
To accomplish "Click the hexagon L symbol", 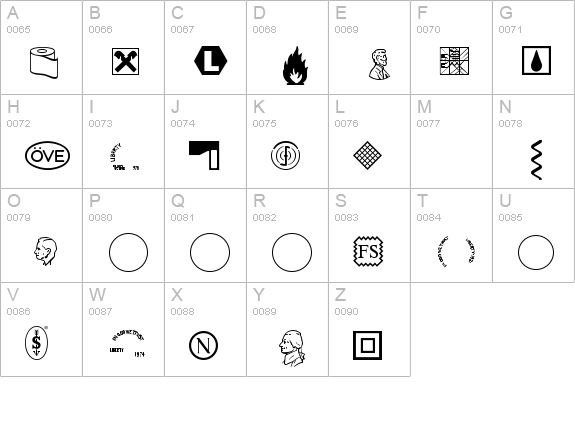I will click(210, 61).
